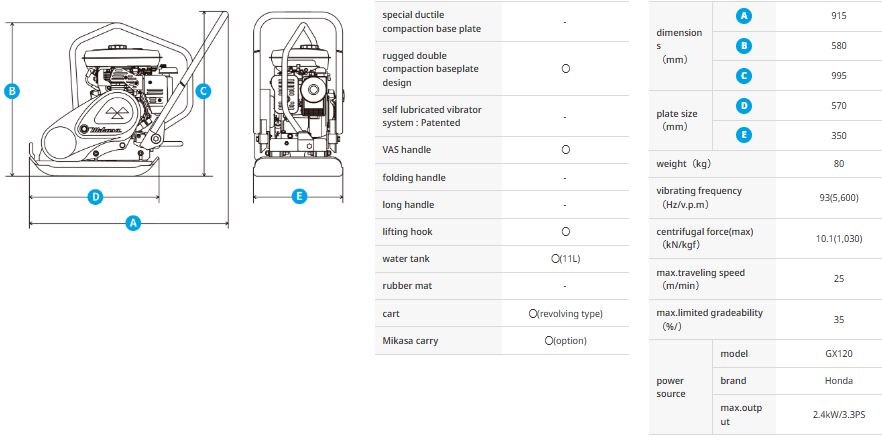The height and width of the screenshot is (441, 882).
Task: Click the circle mark in the lifting hook row
Action: point(566,232)
